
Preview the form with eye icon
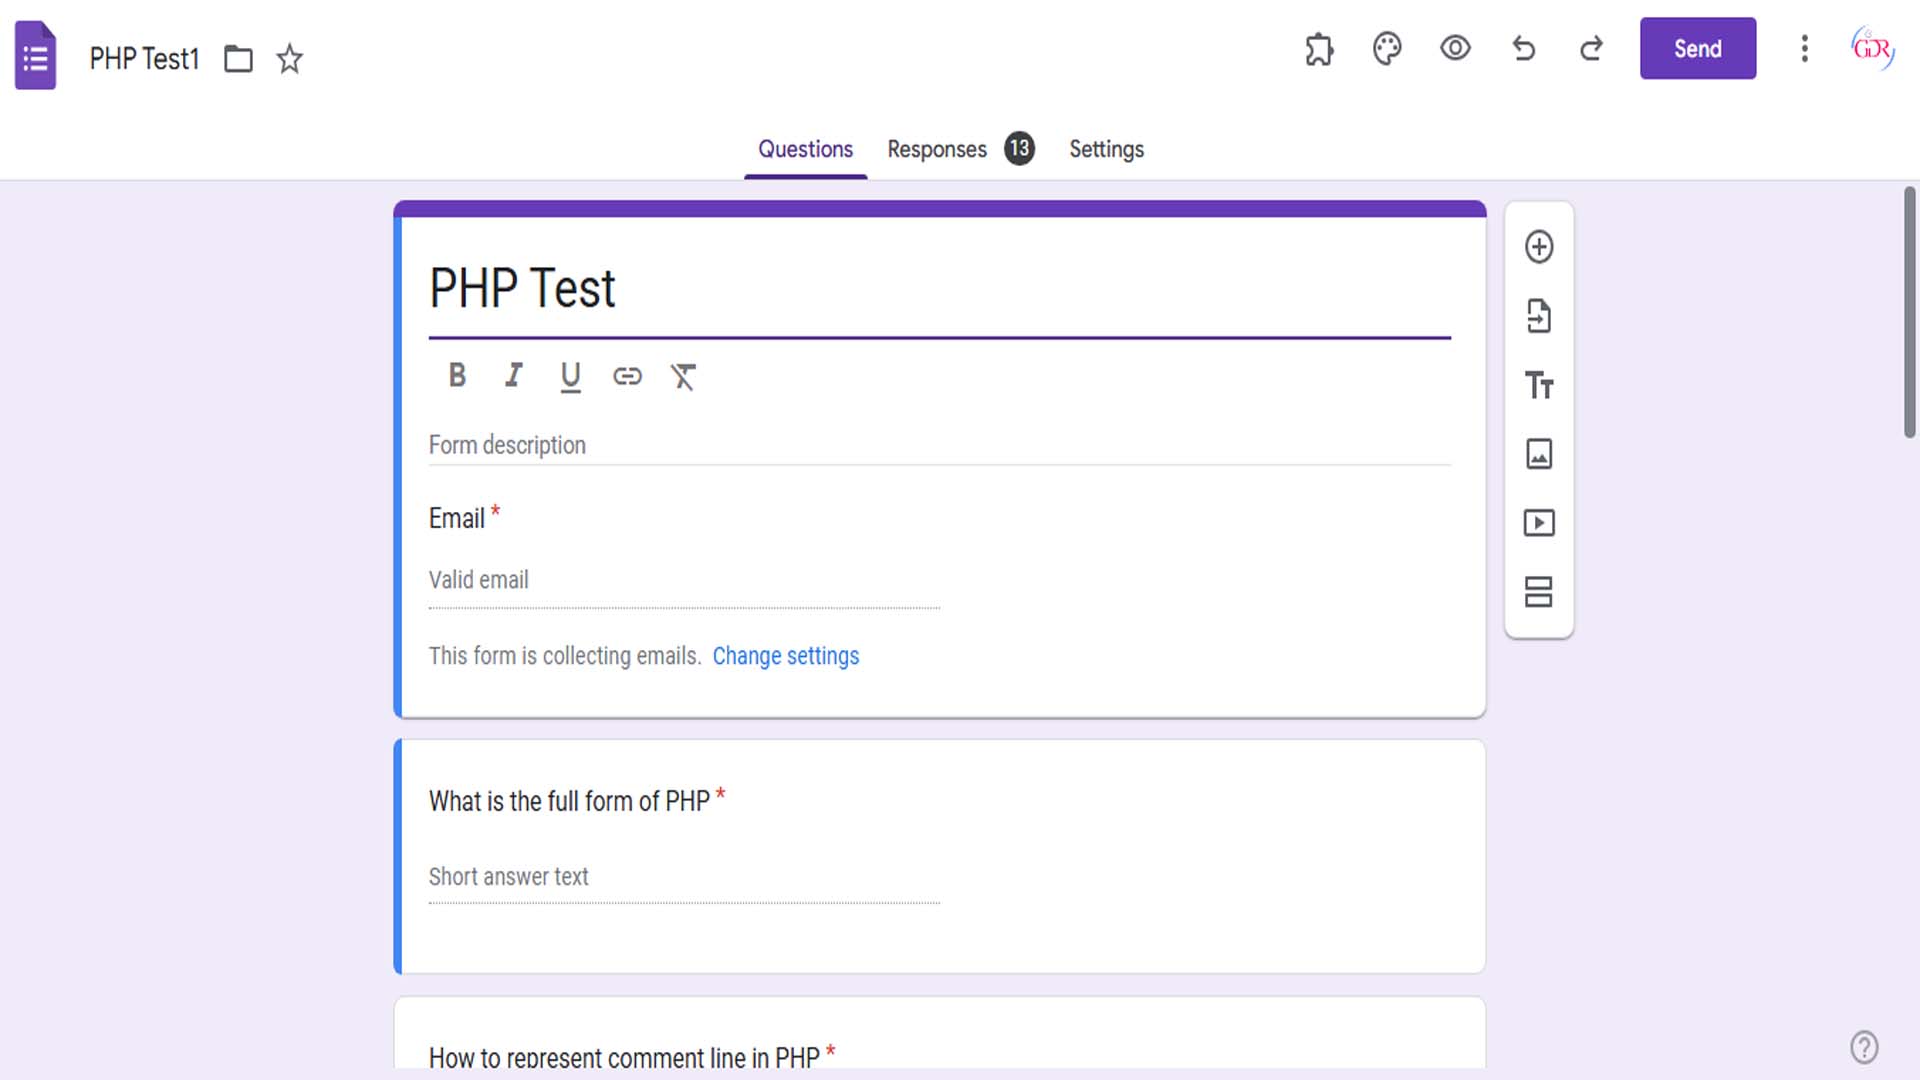(x=1455, y=48)
